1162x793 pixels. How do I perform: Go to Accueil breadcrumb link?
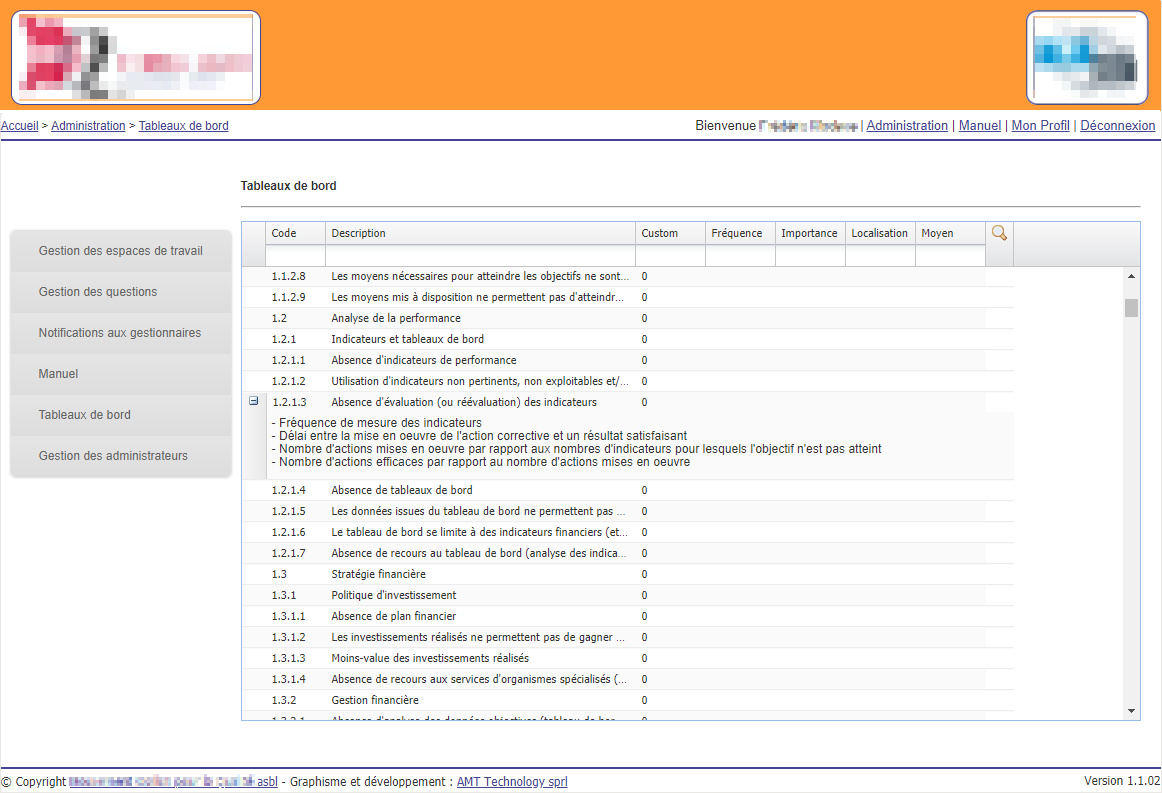[20, 126]
